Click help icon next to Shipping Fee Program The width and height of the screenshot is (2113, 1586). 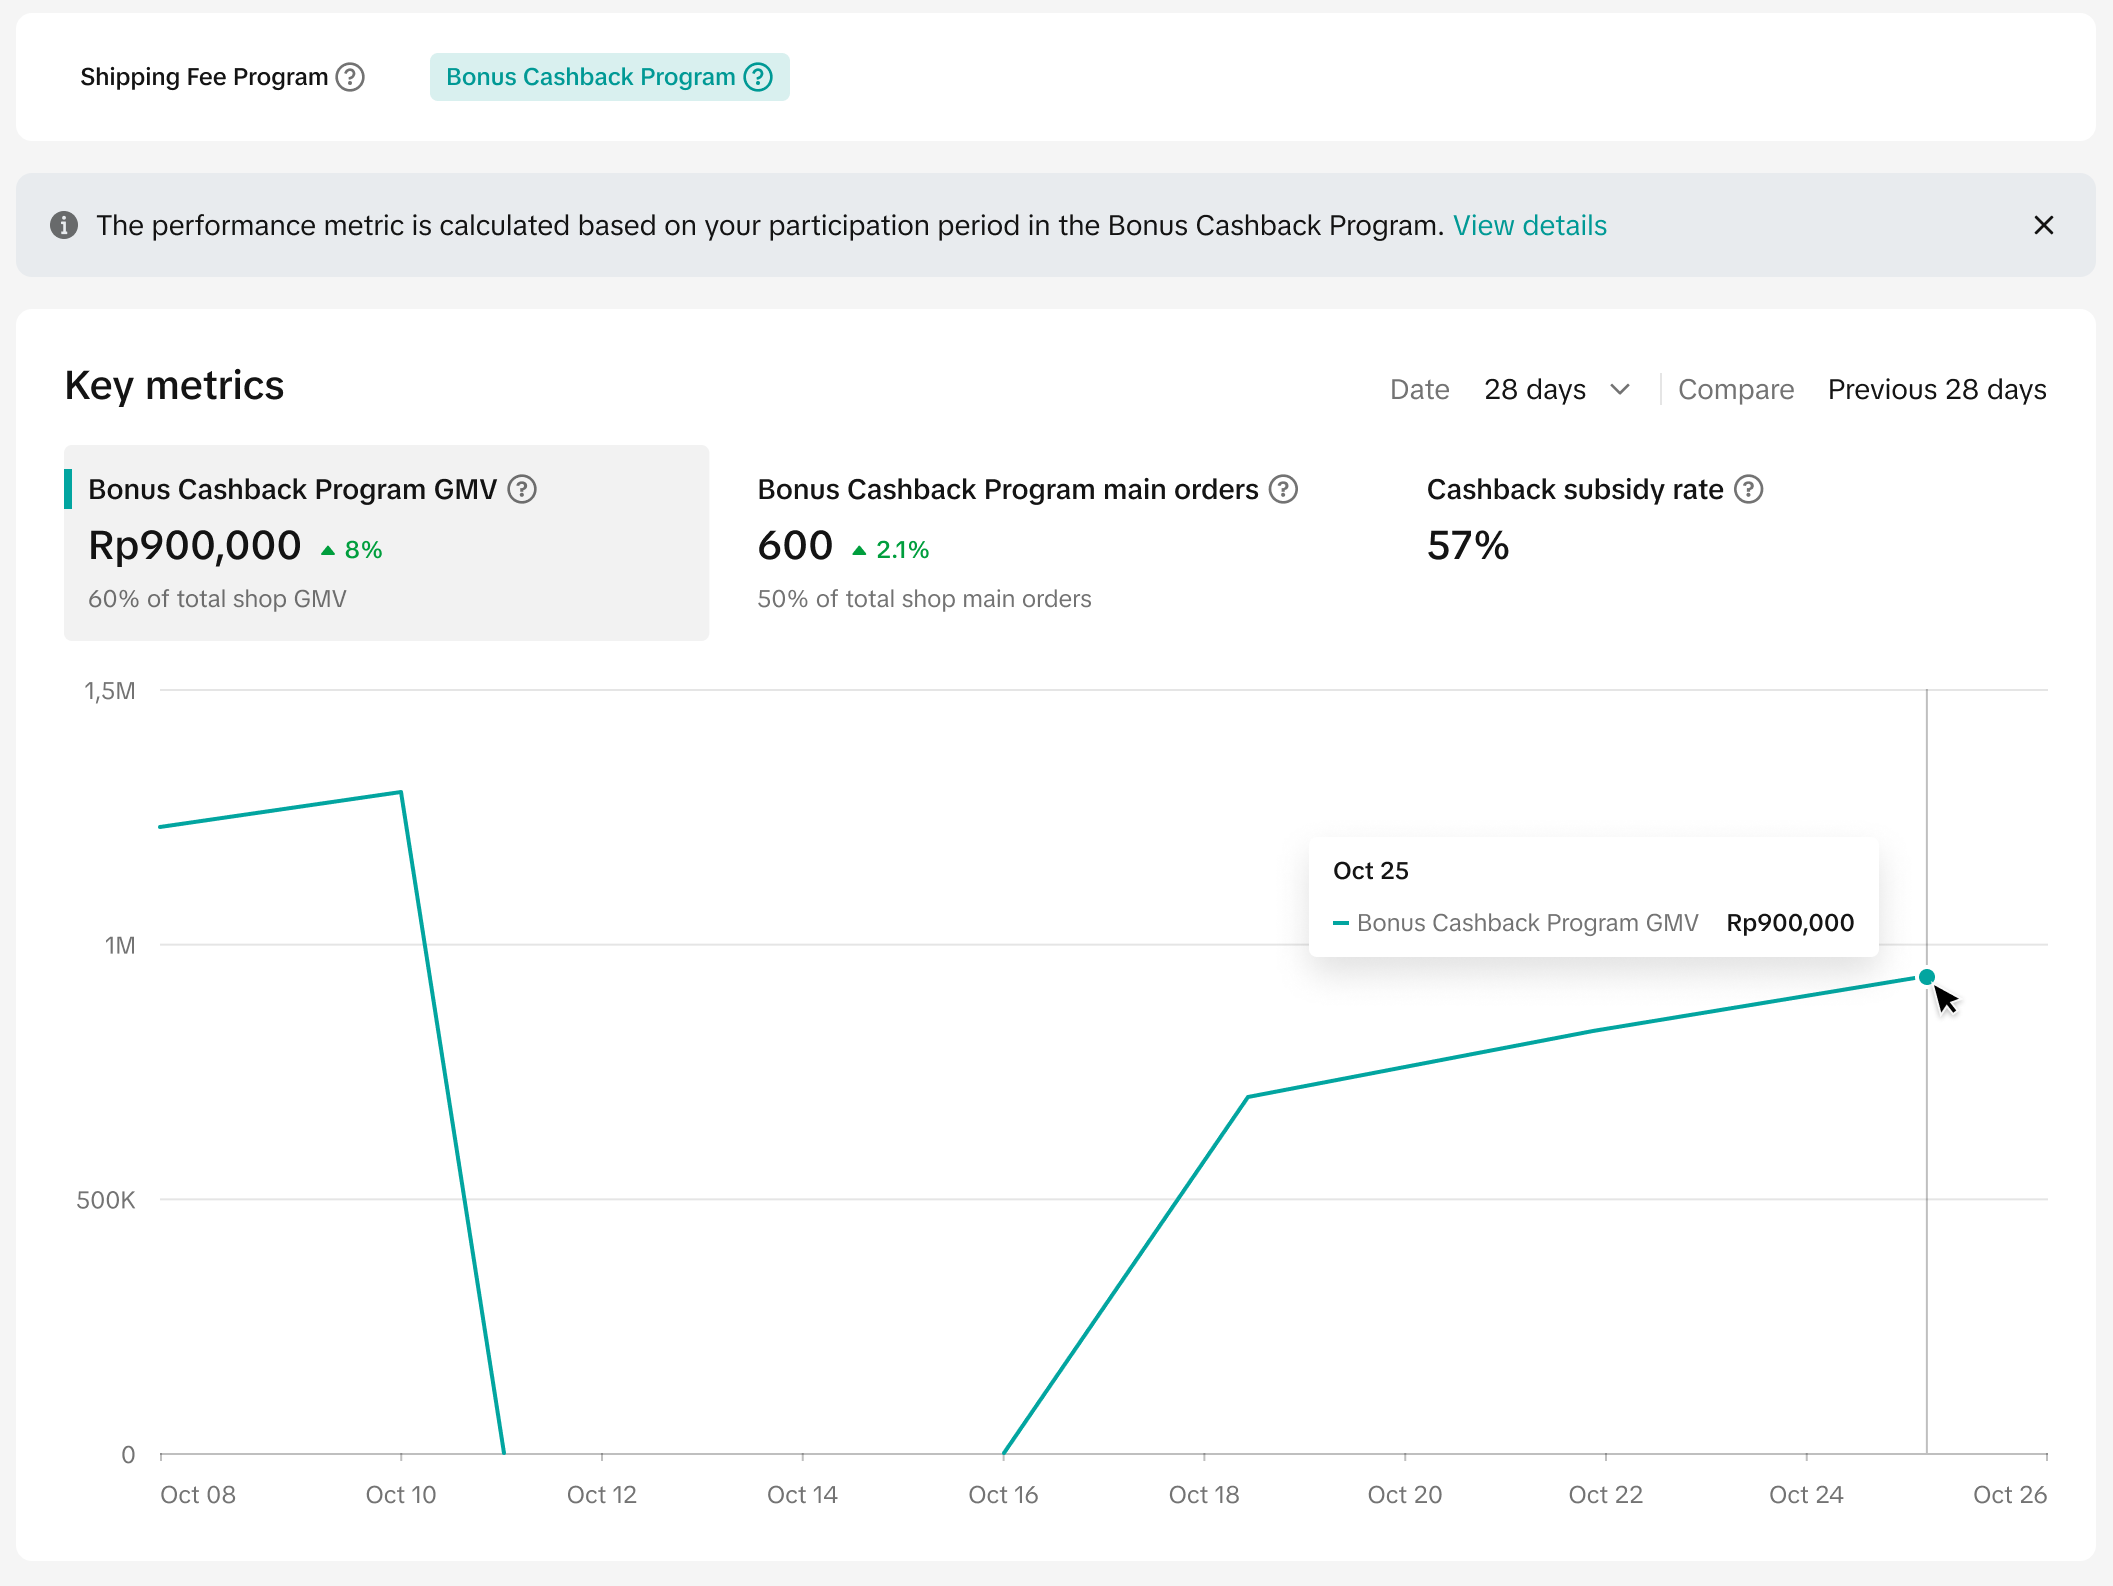[x=350, y=77]
